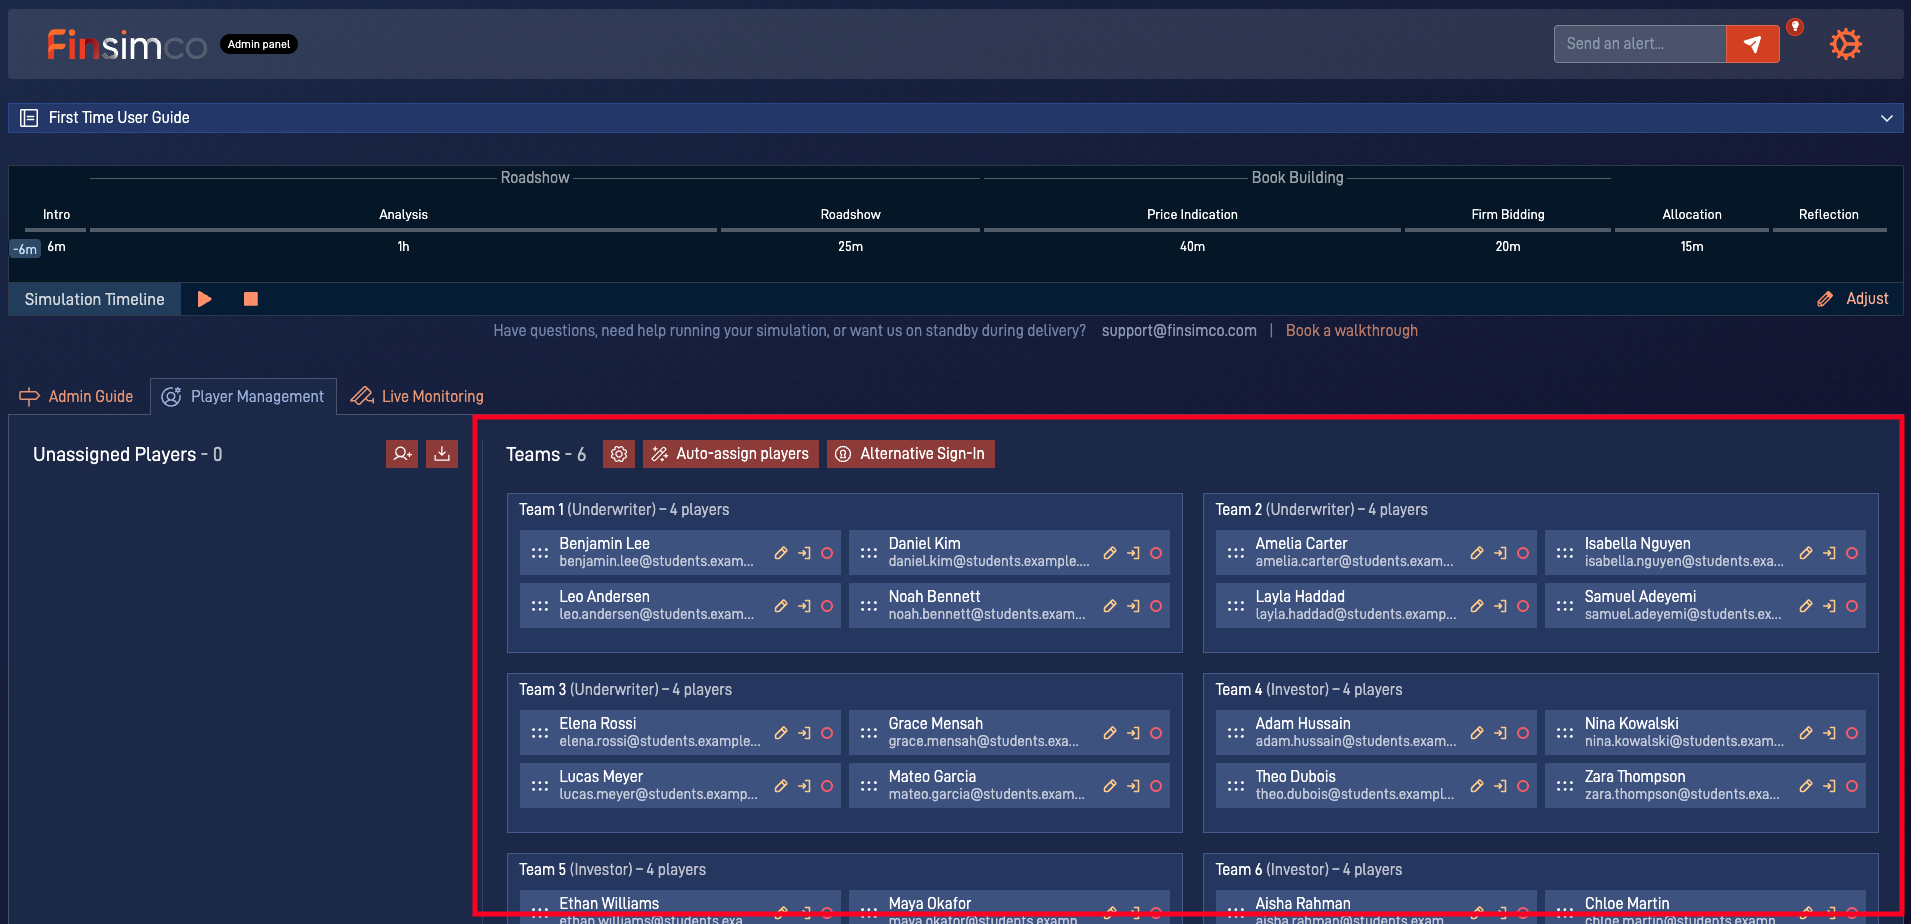Click Lucas Meyer's status circle

[x=827, y=786]
